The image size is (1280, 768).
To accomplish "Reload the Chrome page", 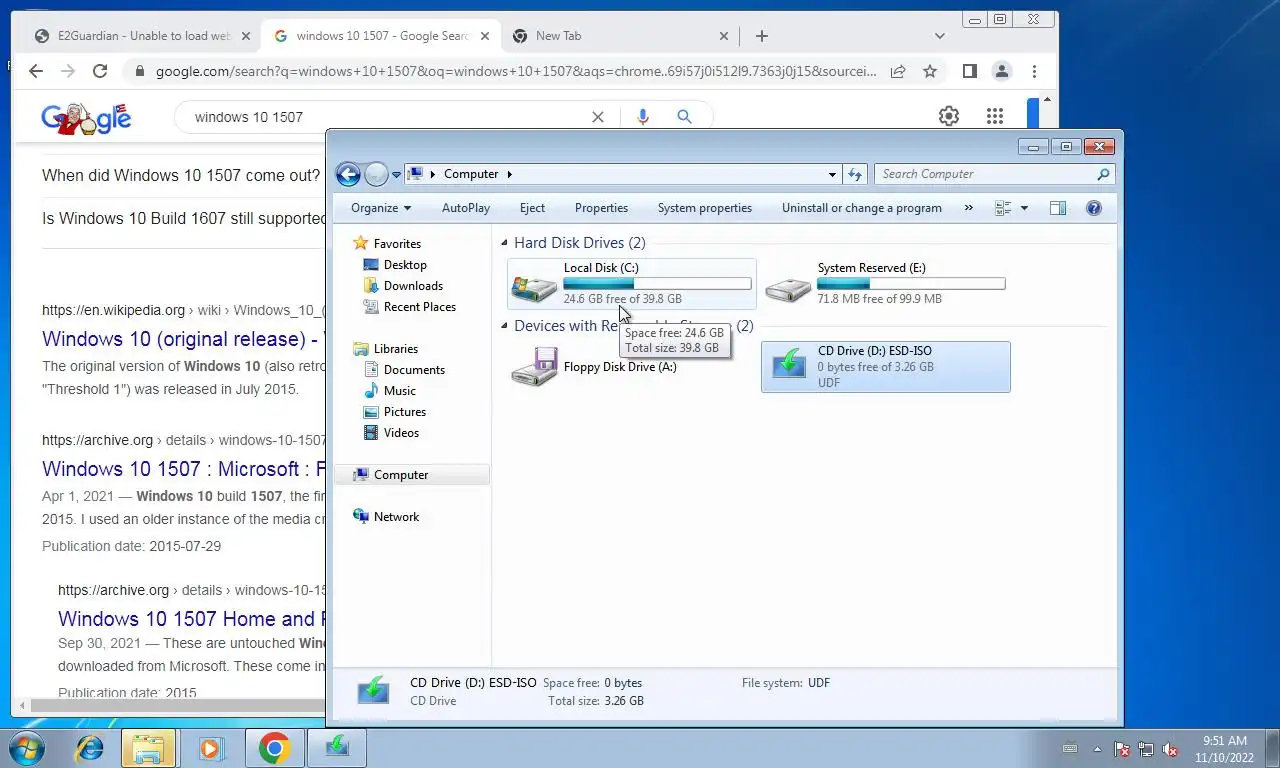I will point(100,71).
